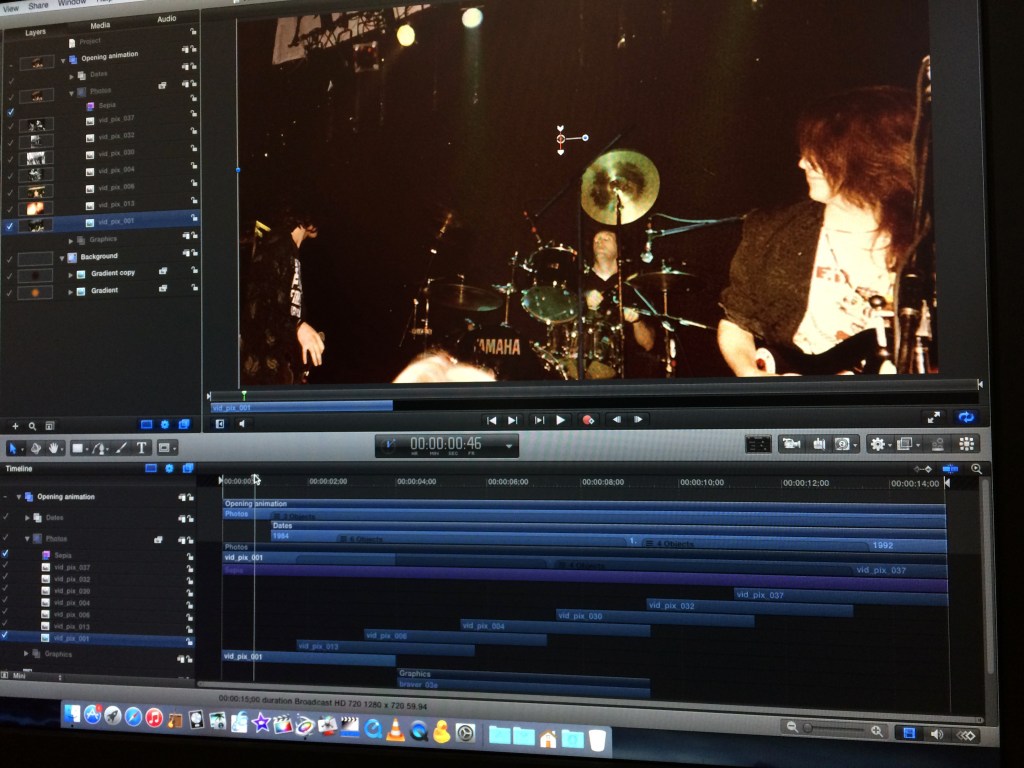This screenshot has width=1024, height=768.
Task: Open the search icon below Layers list
Action: (32, 425)
